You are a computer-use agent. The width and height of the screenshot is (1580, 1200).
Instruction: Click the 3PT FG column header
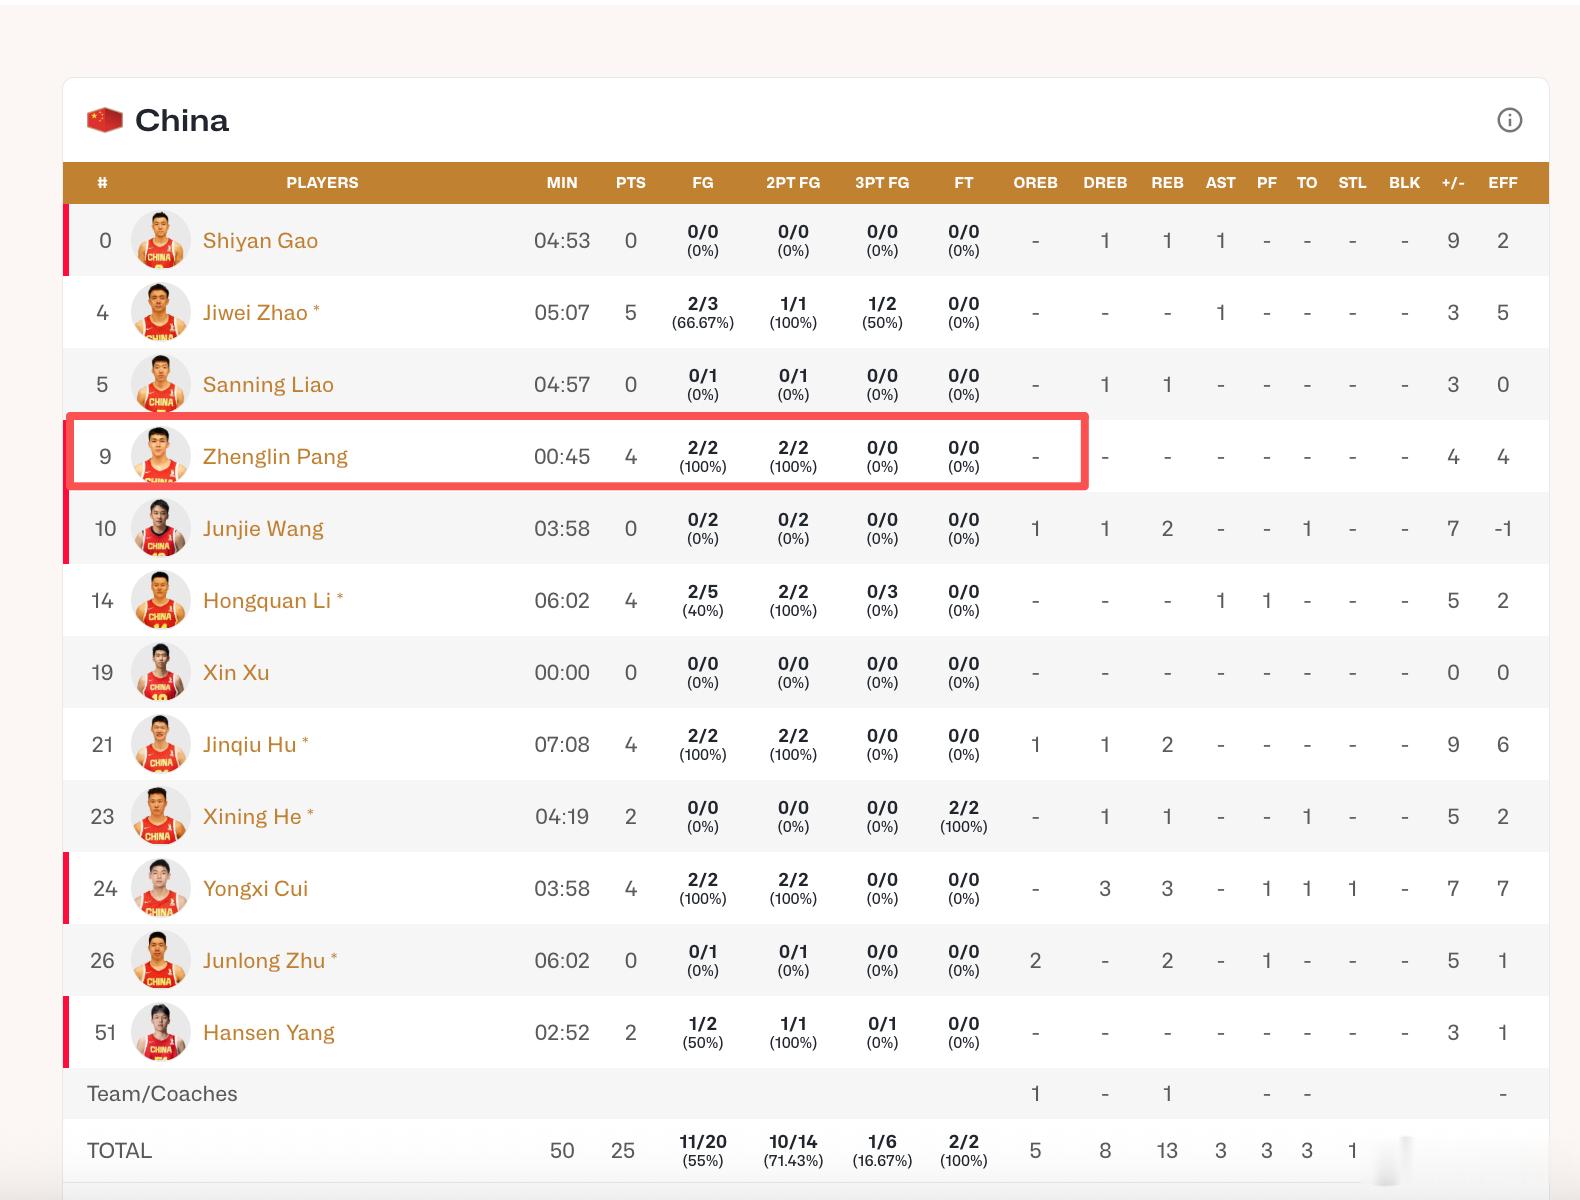882,182
